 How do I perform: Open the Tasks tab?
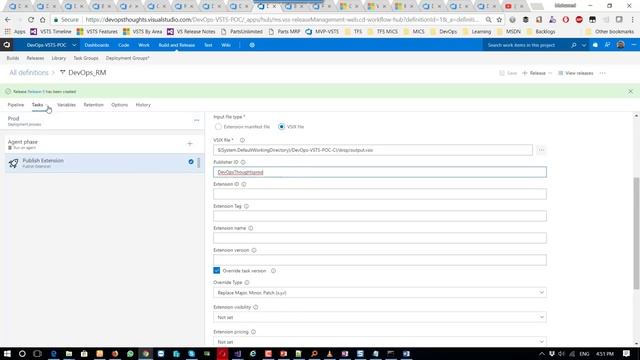click(38, 105)
